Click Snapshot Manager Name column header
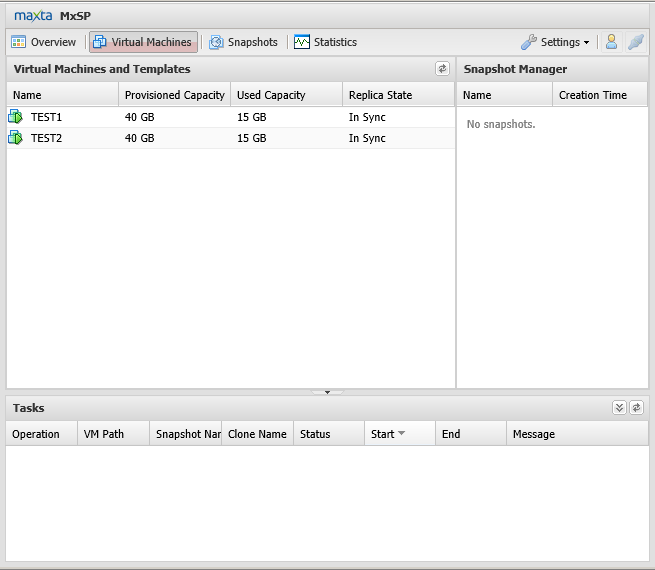Viewport: 655px width, 570px height. (x=505, y=95)
